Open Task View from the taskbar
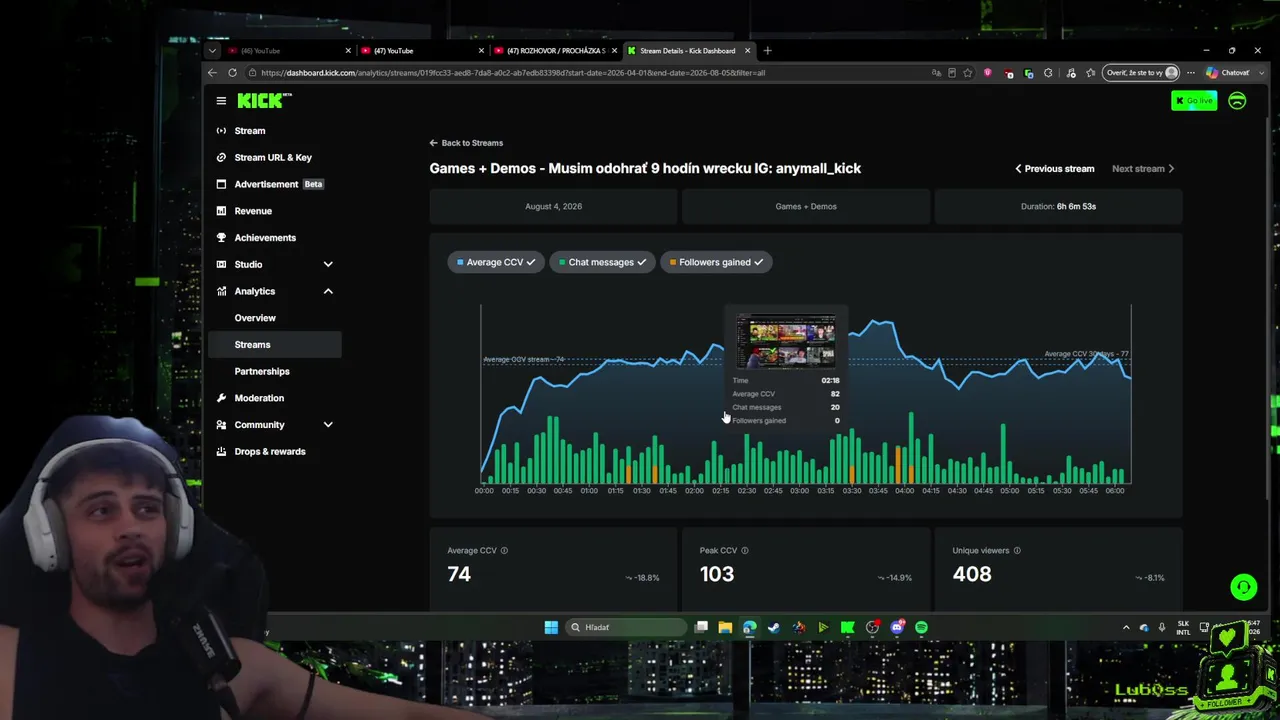Screen dimensions: 1280x720 pos(701,628)
